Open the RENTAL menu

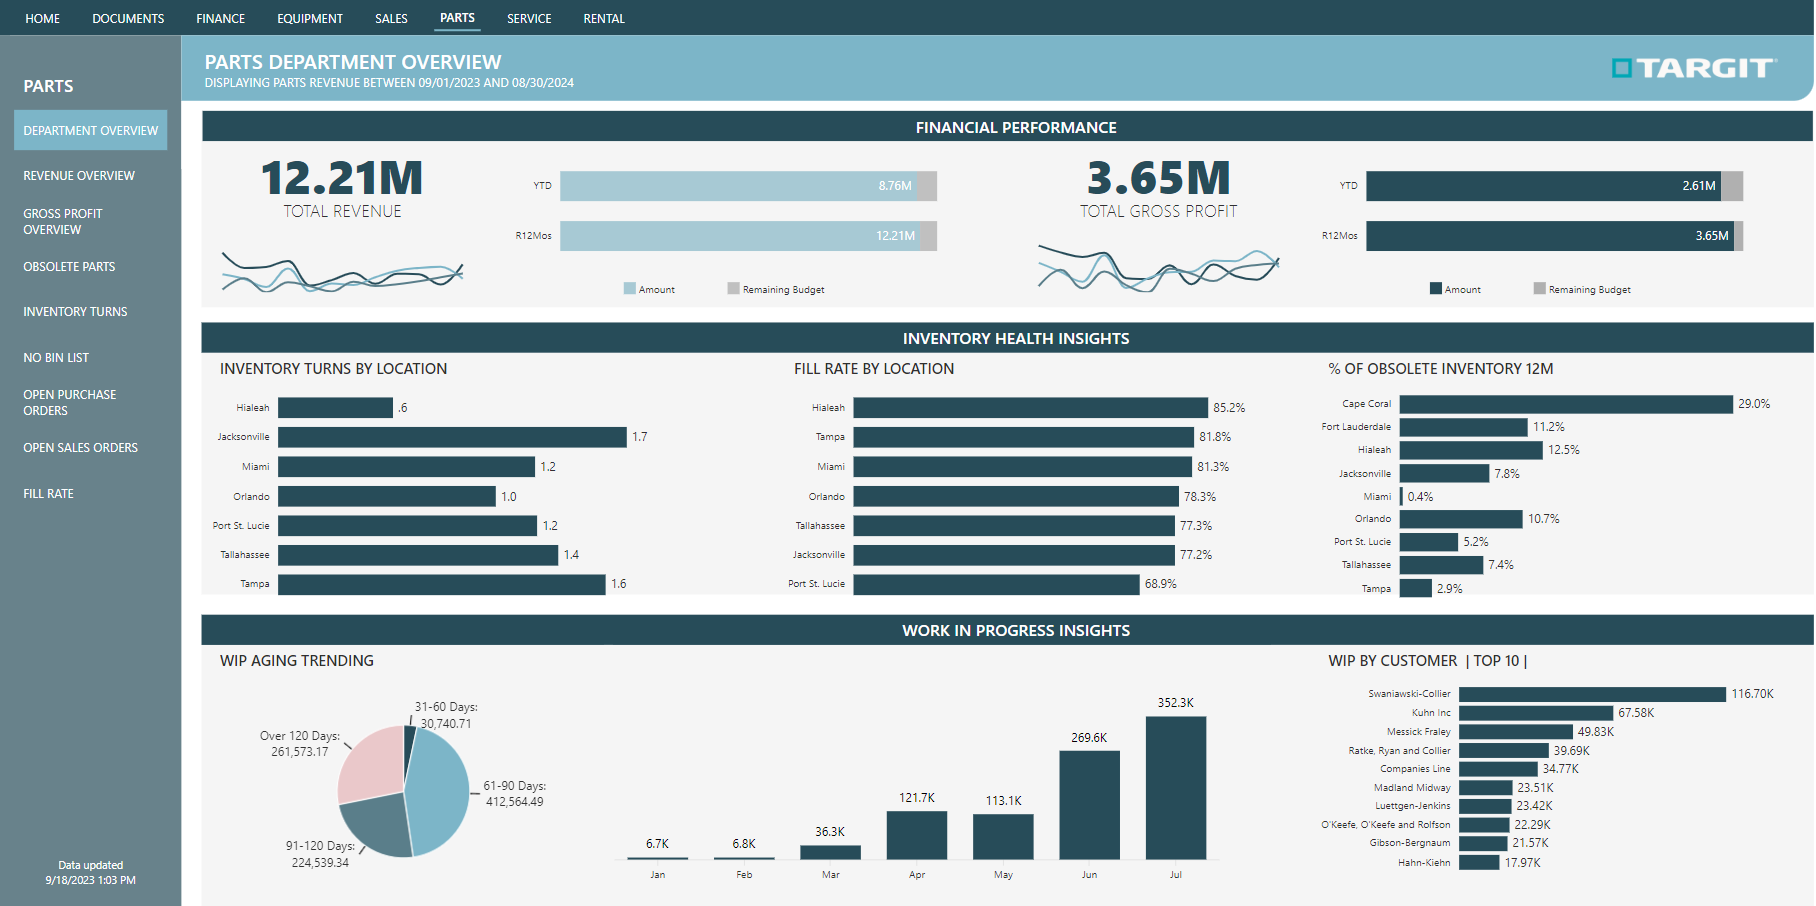point(603,17)
